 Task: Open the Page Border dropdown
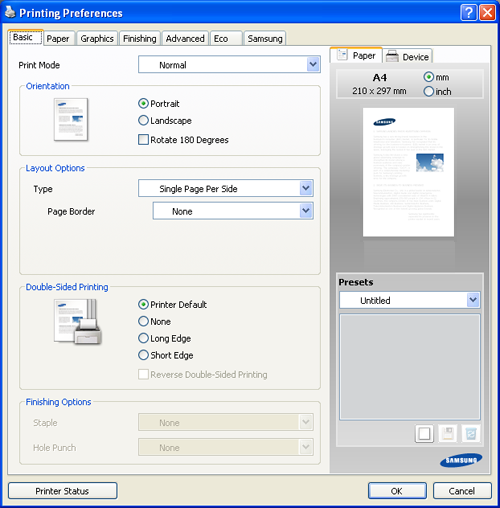(x=233, y=211)
